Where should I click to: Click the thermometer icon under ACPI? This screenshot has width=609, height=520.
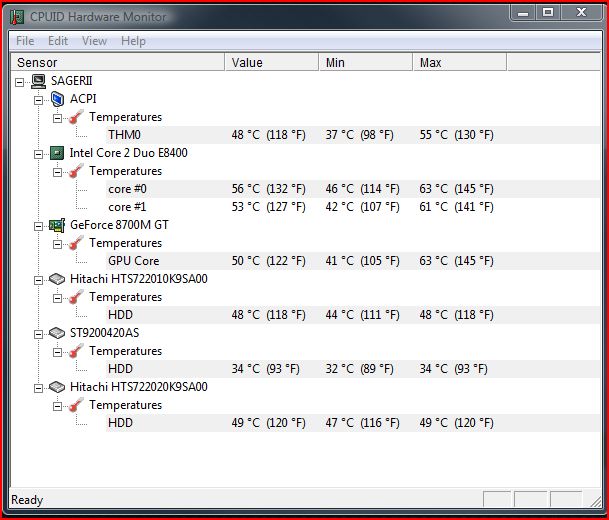point(76,117)
